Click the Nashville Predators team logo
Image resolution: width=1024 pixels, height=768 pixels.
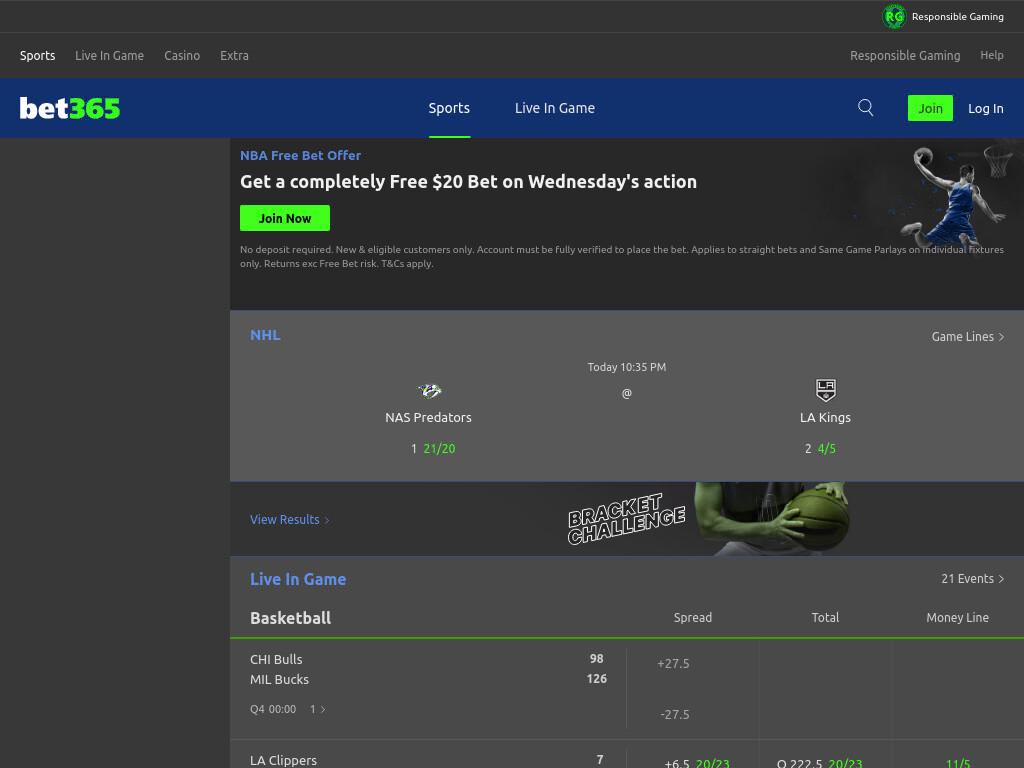point(429,391)
